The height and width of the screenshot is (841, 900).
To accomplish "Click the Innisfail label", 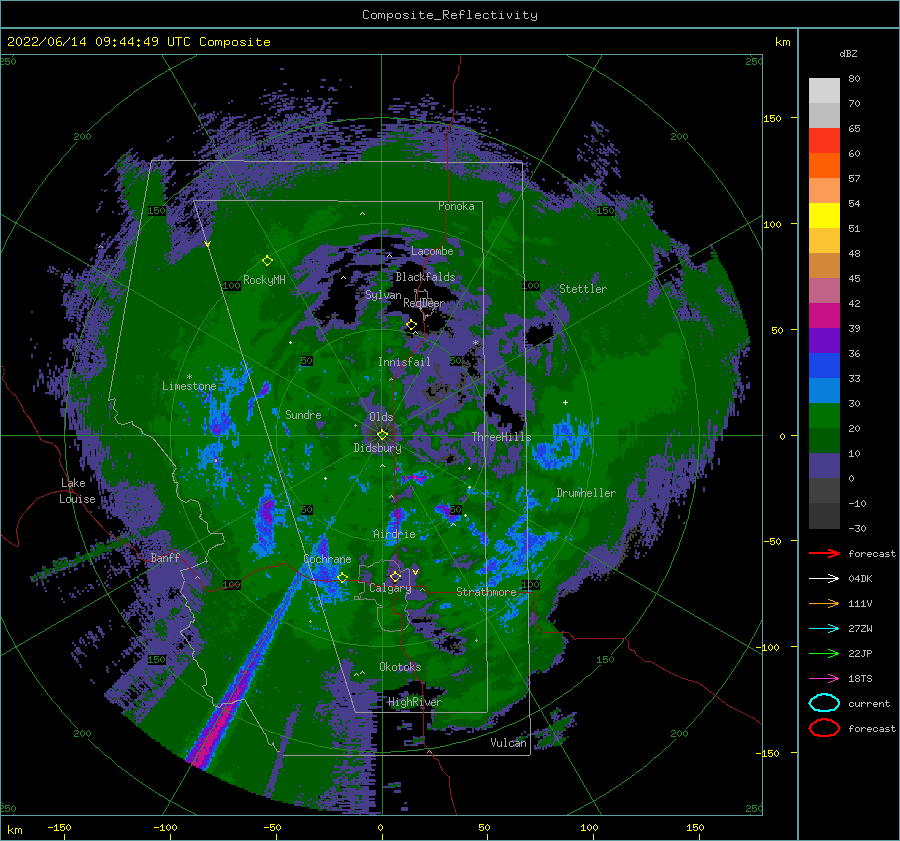I will coord(404,362).
